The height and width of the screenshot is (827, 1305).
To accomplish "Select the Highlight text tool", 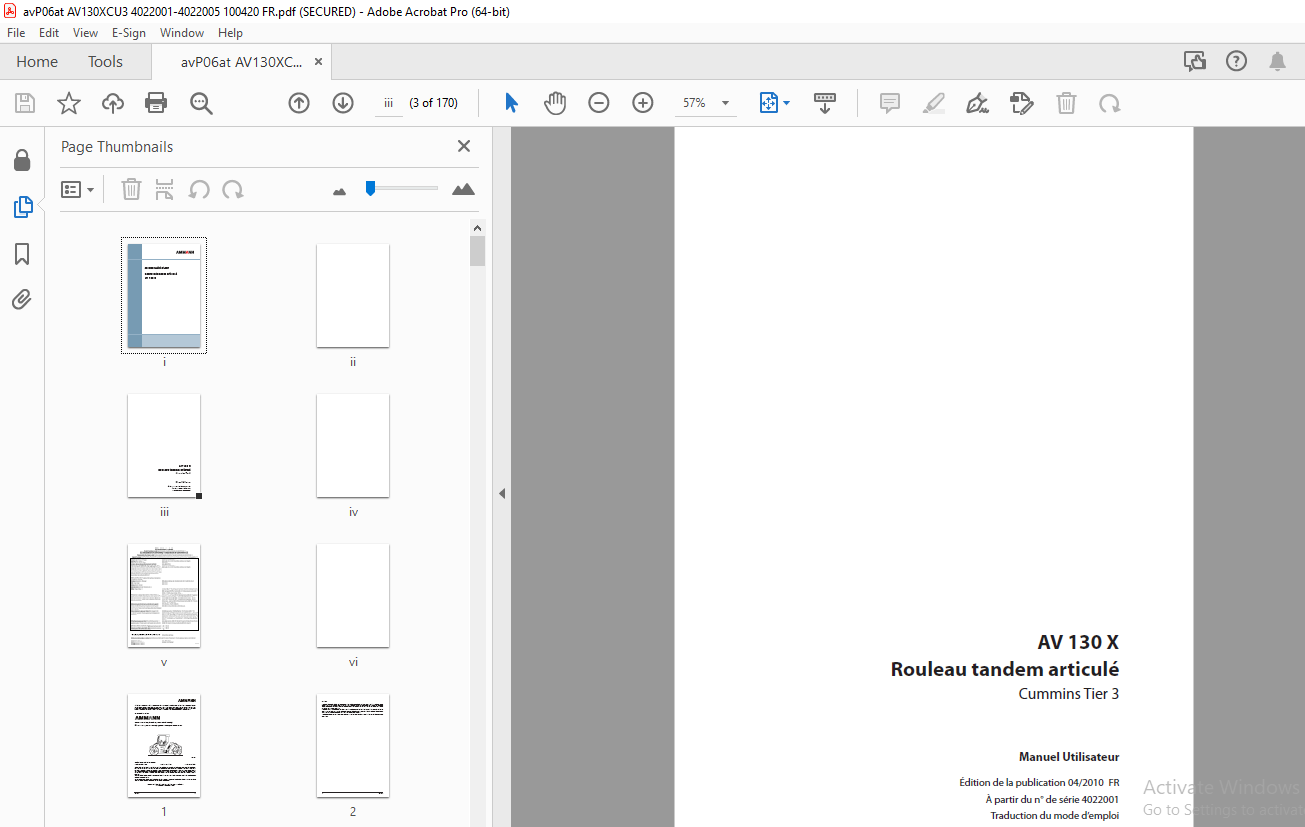I will (934, 103).
